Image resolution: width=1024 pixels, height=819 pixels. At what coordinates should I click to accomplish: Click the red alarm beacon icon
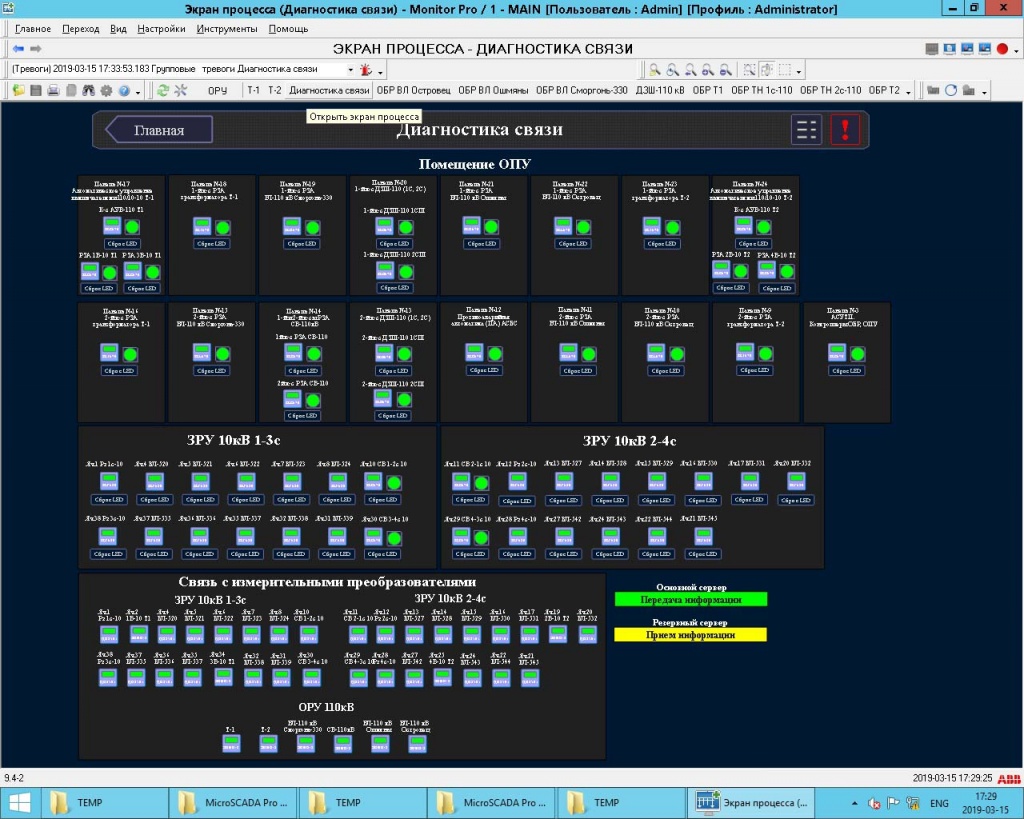(366, 70)
